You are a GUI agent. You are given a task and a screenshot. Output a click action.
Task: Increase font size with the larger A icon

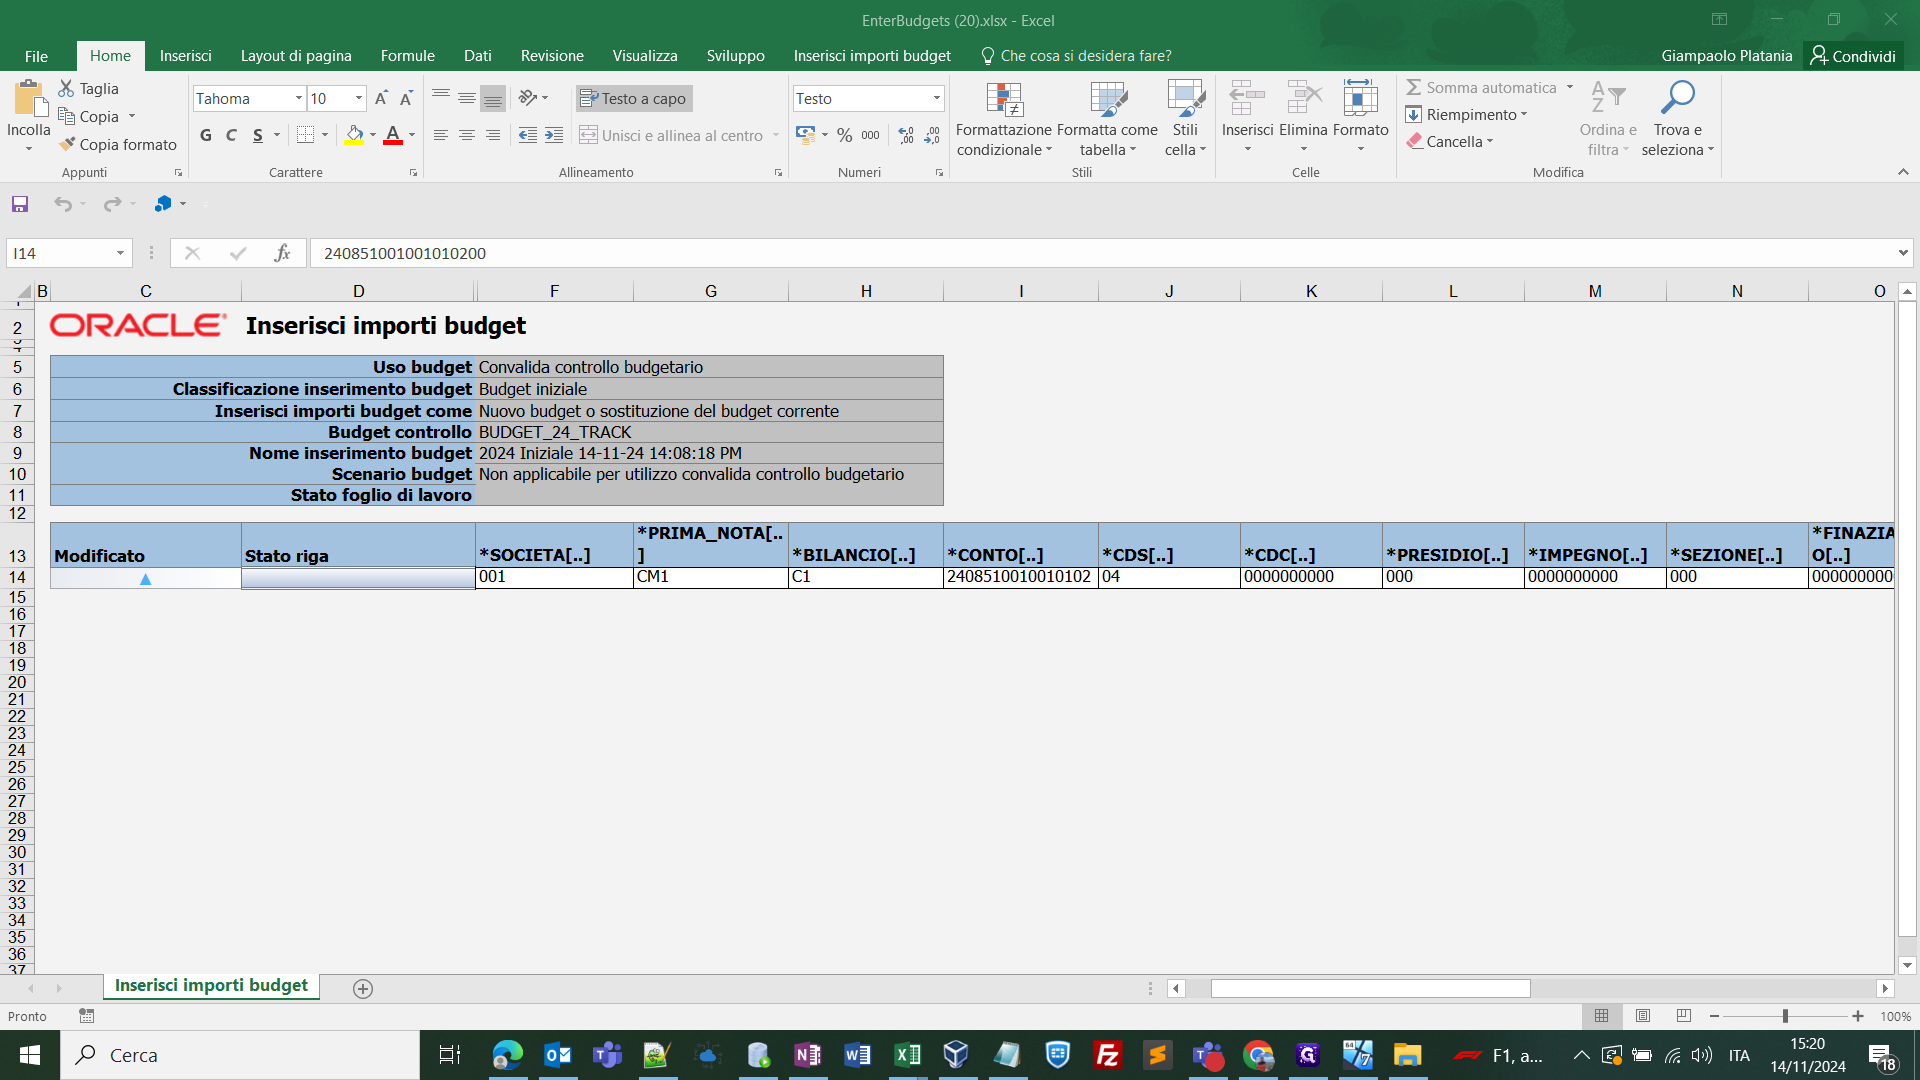(381, 98)
